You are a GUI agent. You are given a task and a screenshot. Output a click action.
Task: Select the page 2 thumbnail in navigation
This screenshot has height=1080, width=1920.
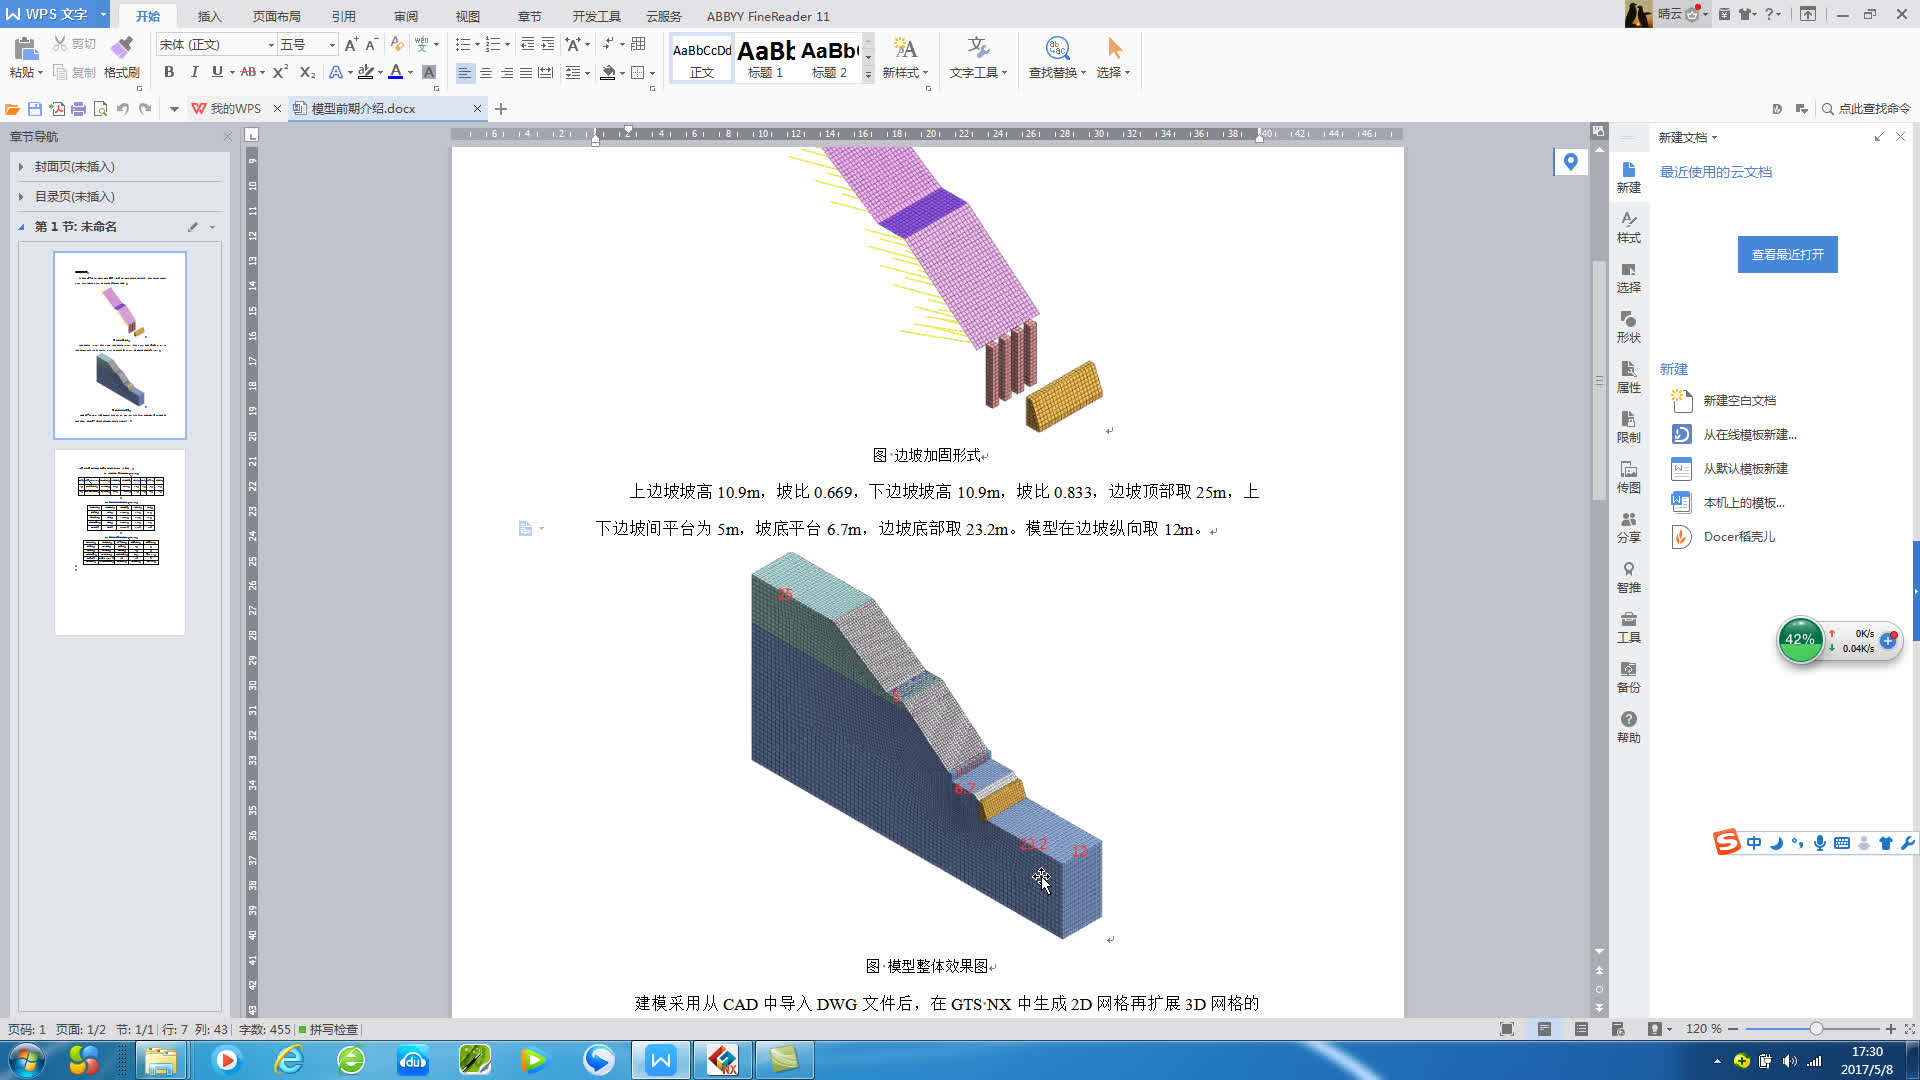coord(120,542)
